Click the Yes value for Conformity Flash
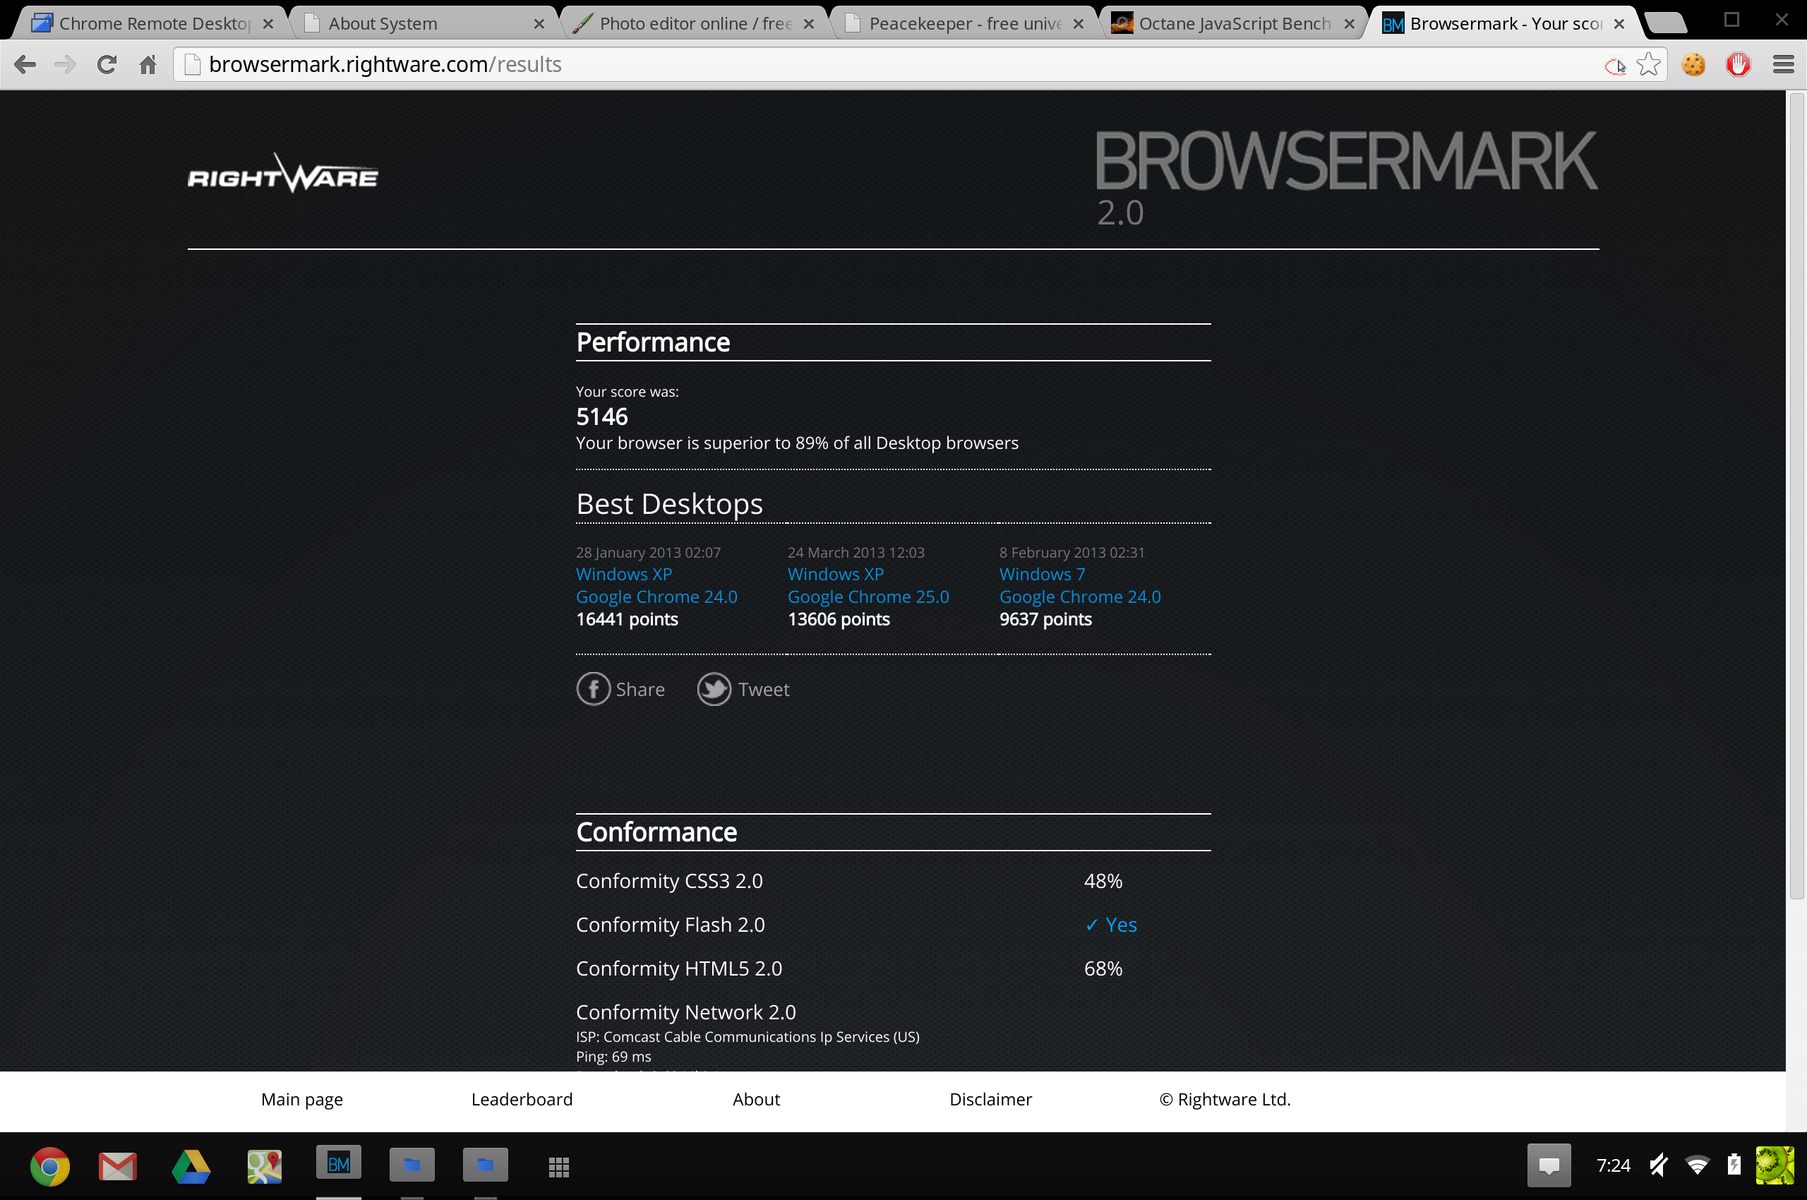1807x1200 pixels. pyautogui.click(x=1111, y=925)
